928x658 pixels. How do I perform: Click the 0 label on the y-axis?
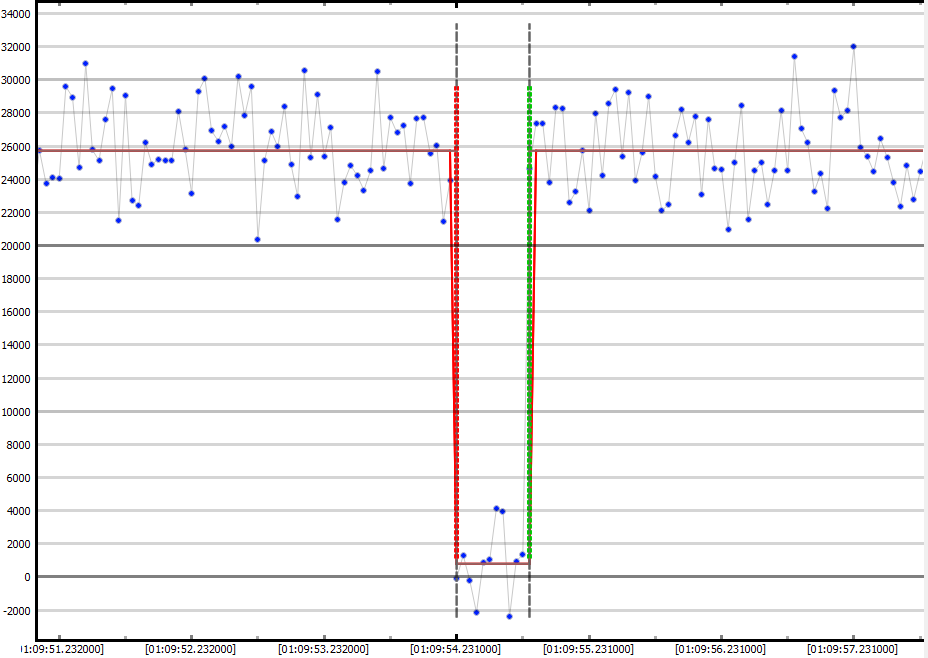click(x=28, y=577)
